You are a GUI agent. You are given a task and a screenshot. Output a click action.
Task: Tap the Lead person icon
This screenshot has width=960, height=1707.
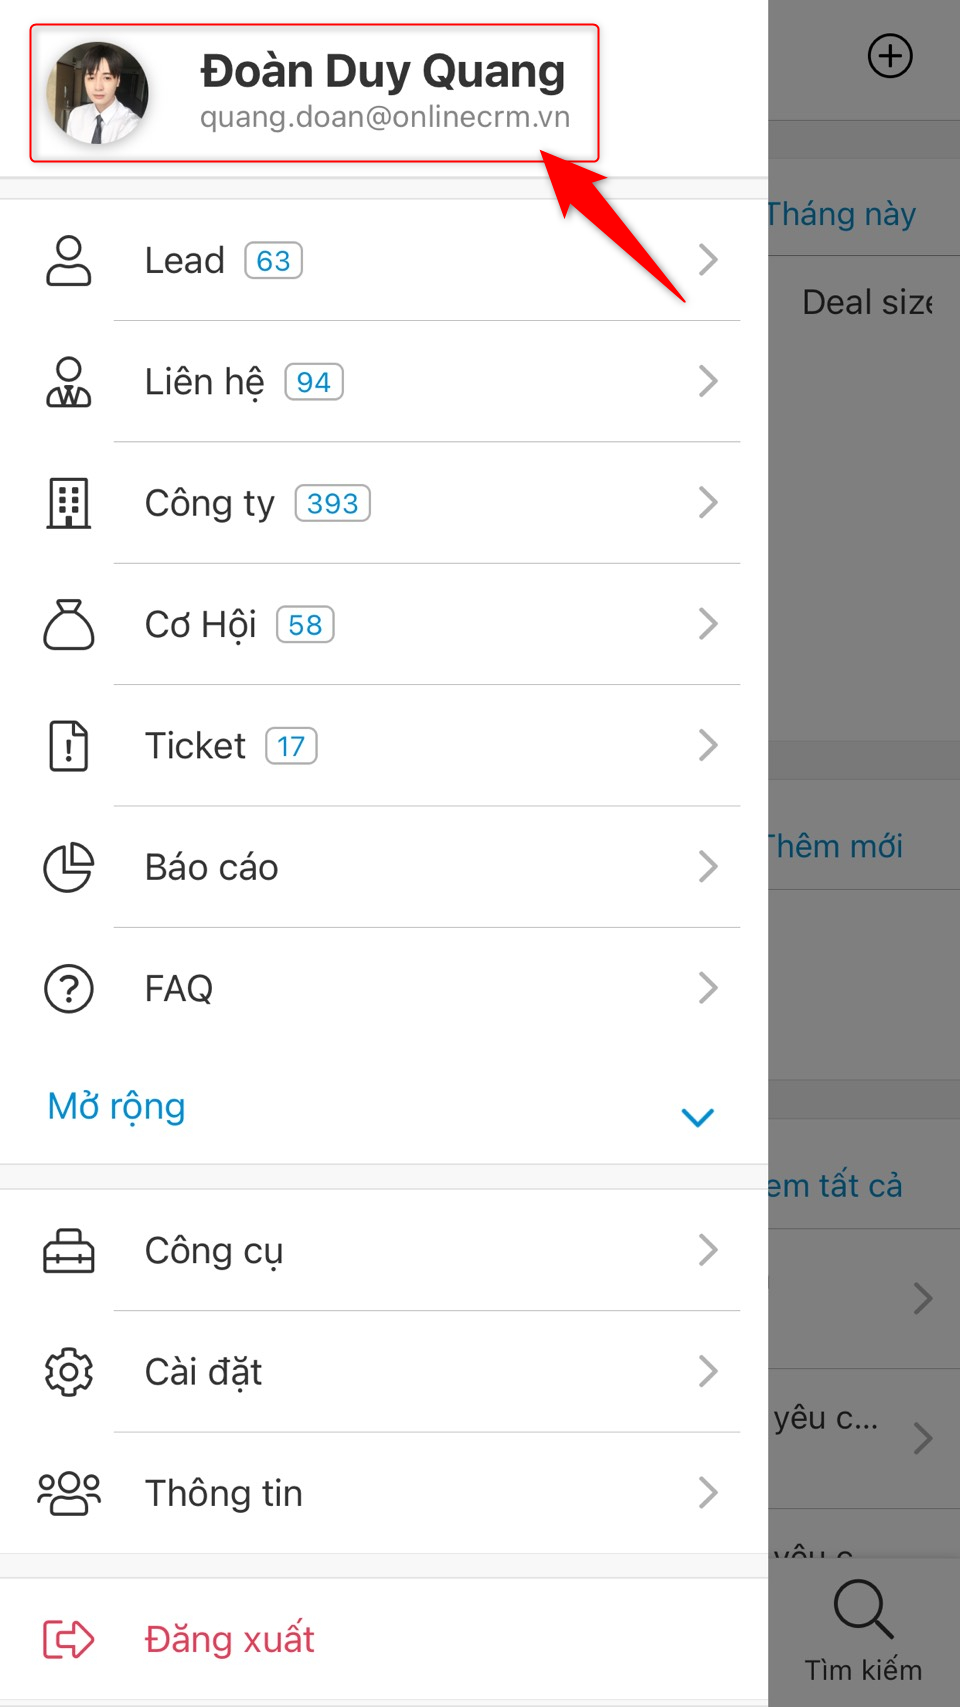click(68, 261)
